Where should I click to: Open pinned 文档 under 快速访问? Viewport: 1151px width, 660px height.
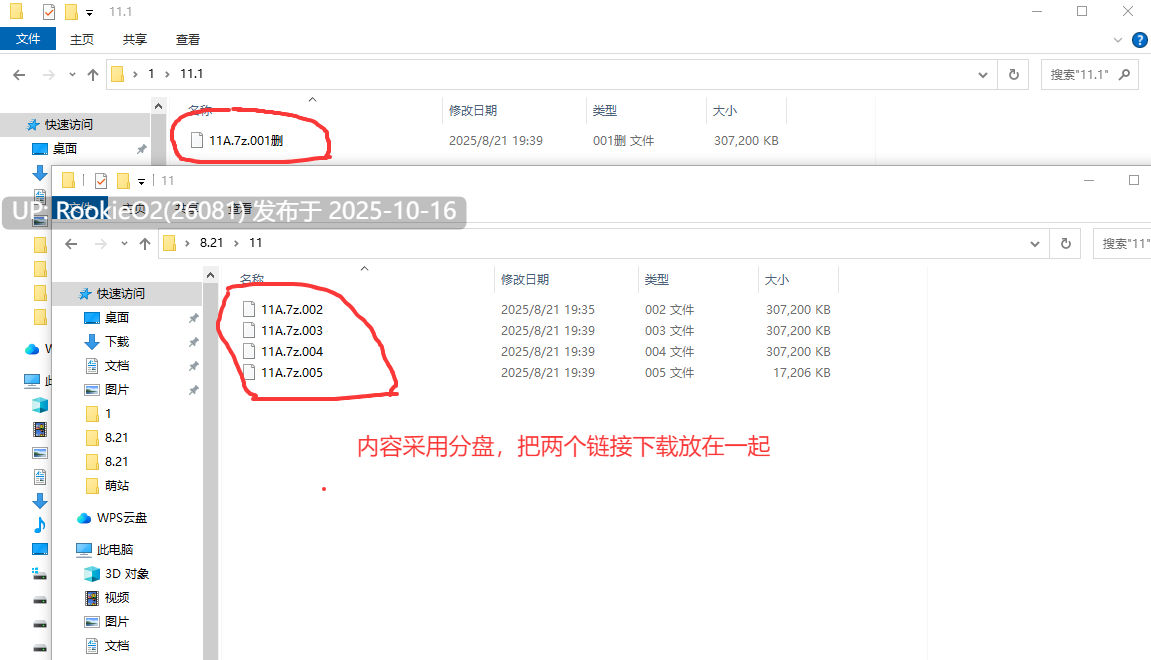coord(117,365)
